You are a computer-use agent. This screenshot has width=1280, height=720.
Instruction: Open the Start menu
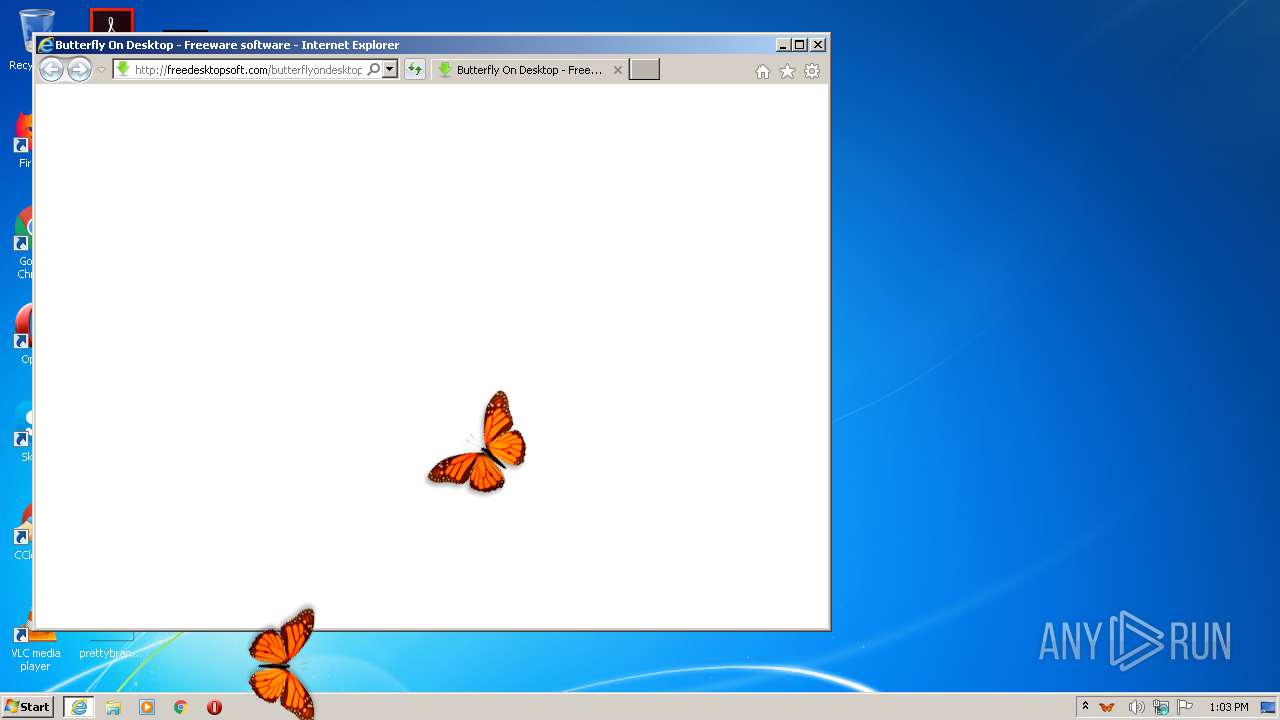[x=29, y=707]
